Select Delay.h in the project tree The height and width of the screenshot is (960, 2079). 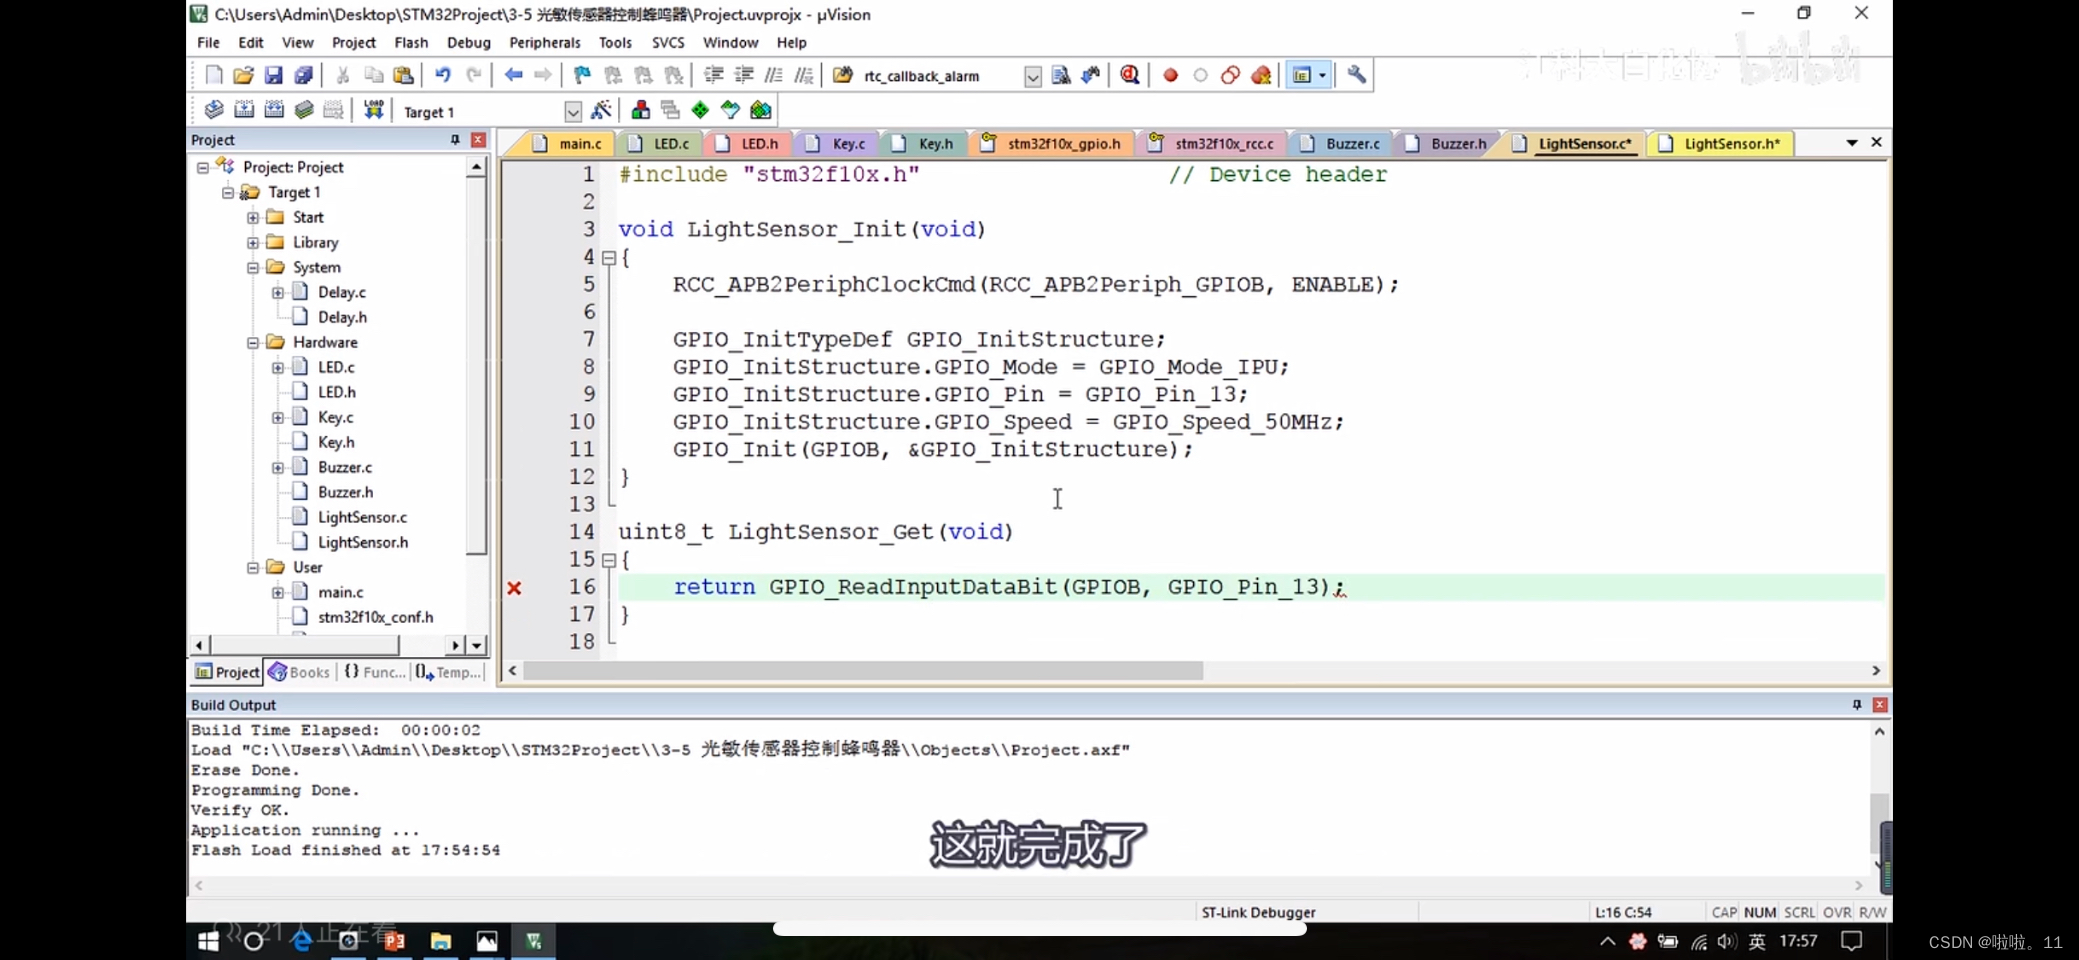pyautogui.click(x=342, y=317)
